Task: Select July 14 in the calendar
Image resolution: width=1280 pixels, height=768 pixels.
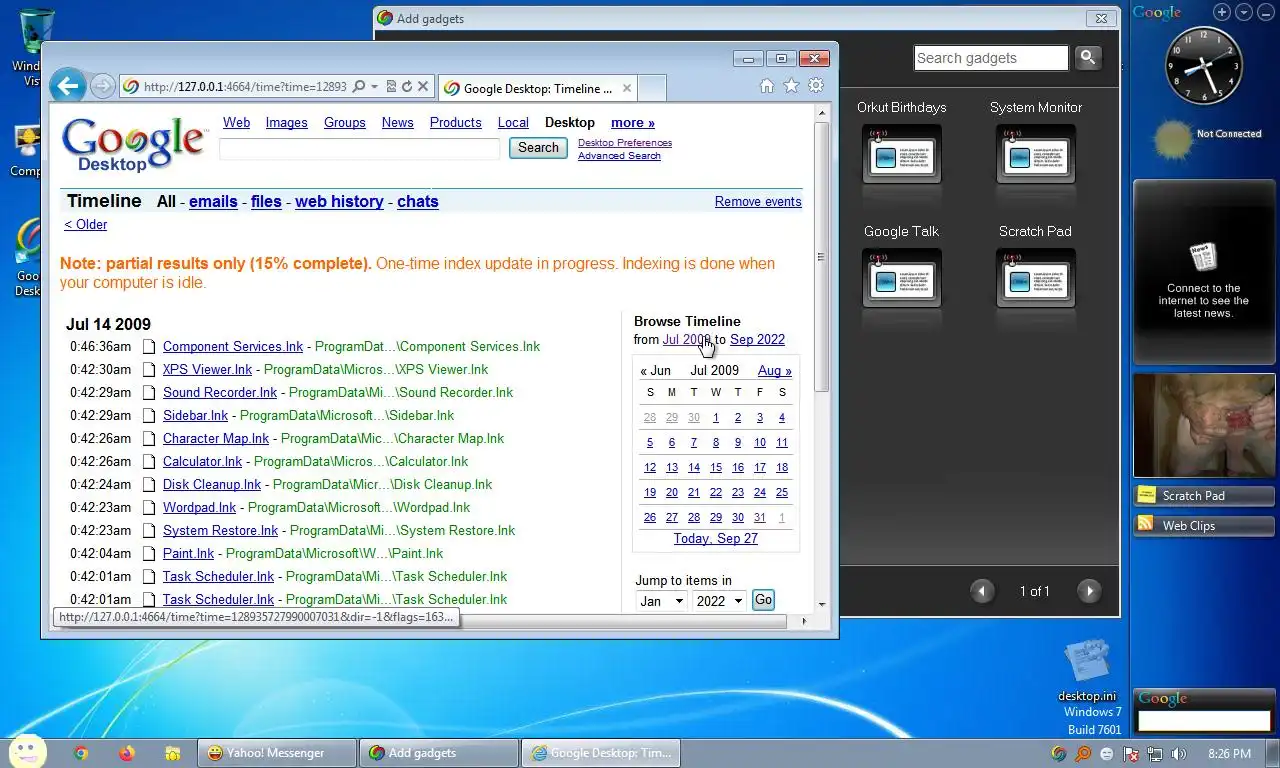Action: pyautogui.click(x=694, y=467)
